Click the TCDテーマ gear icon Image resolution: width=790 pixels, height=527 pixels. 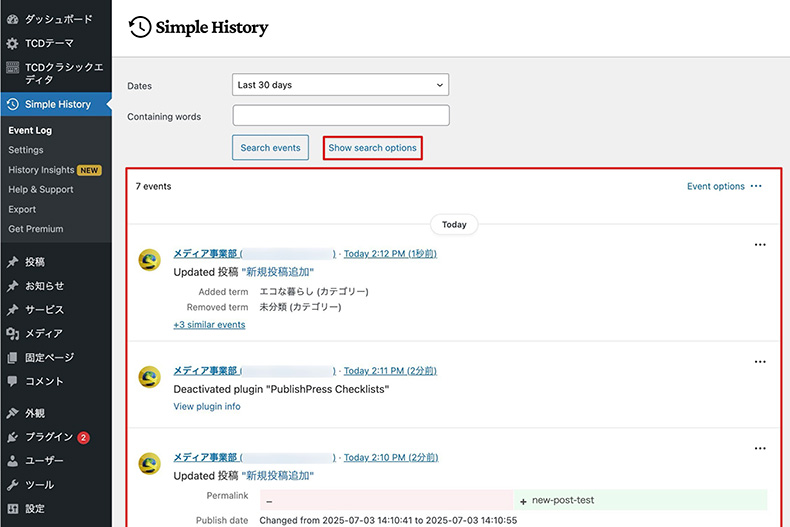pos(13,43)
